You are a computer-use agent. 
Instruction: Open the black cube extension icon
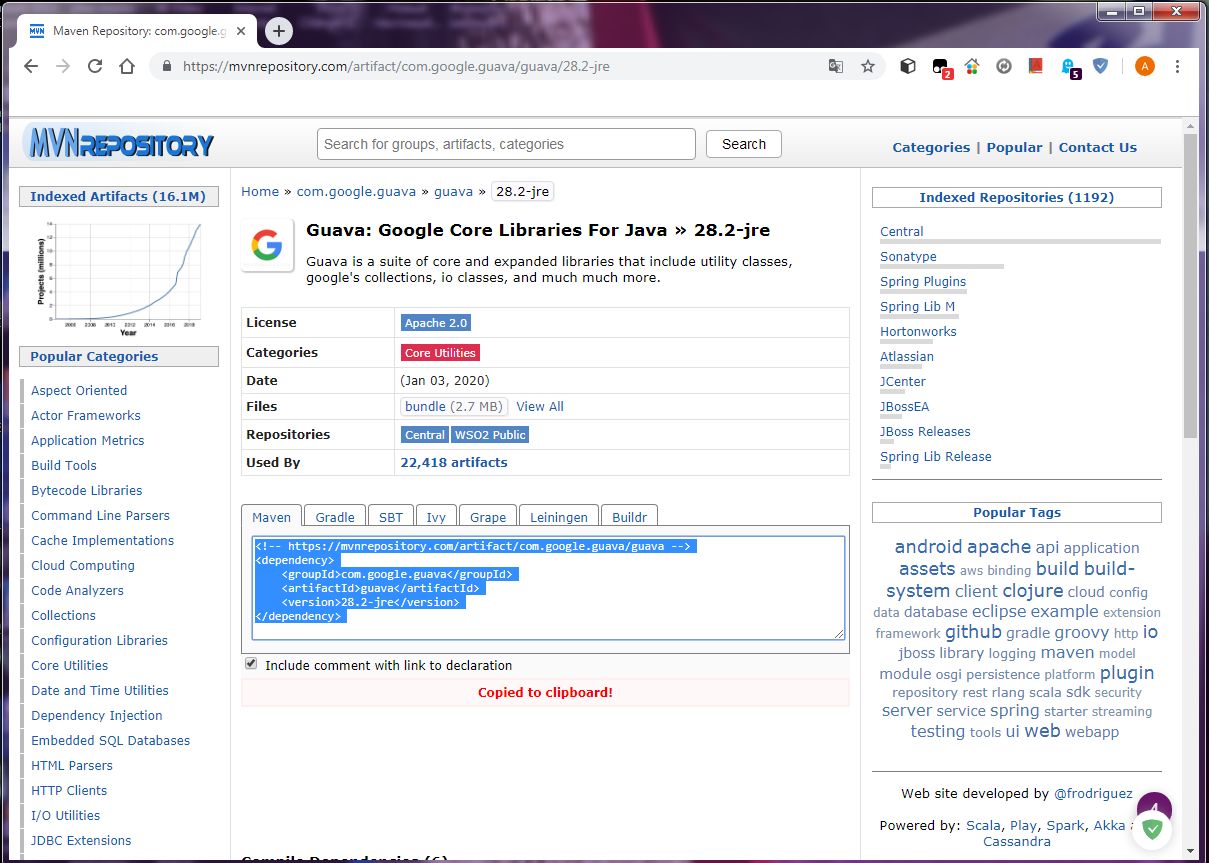(908, 66)
